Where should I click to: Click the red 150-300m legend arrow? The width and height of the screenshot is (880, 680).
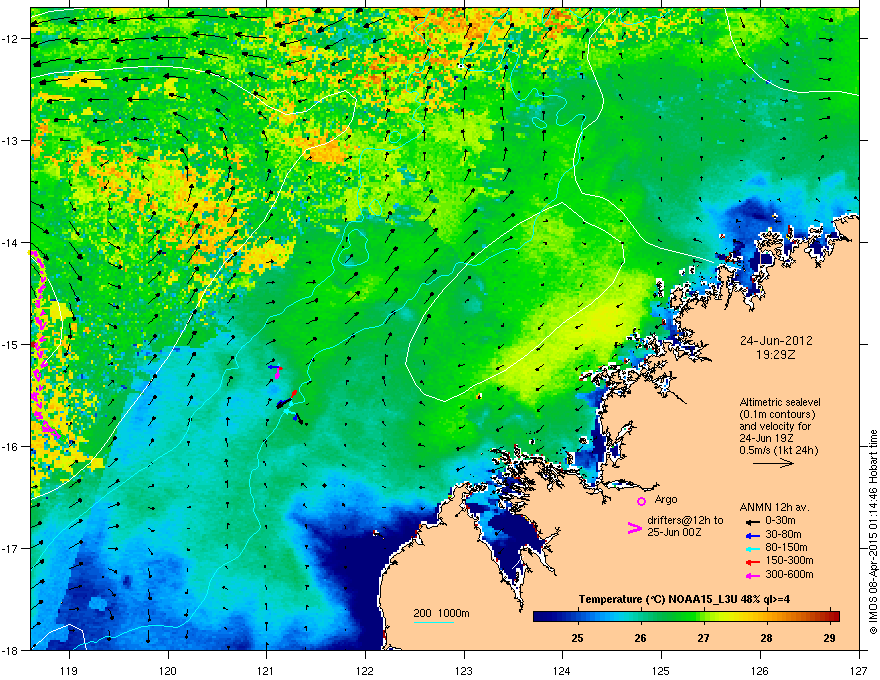(752, 562)
